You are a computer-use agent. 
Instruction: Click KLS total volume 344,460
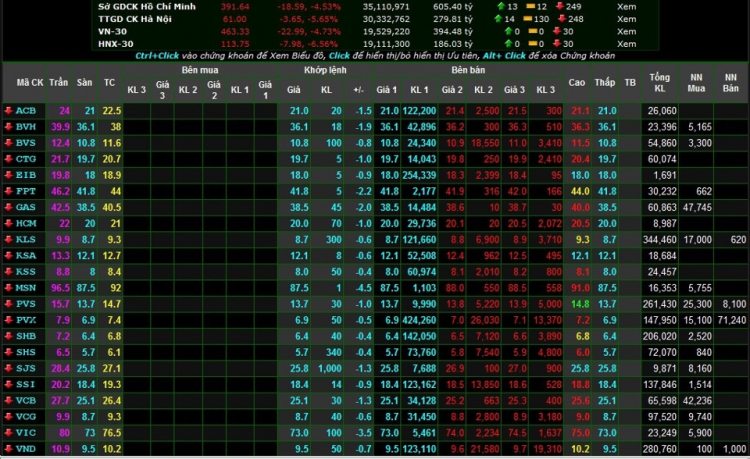point(660,240)
